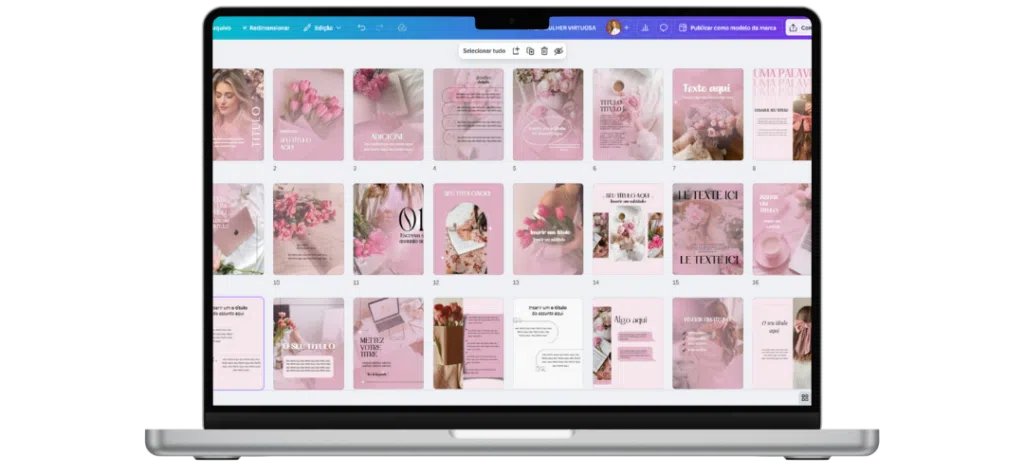Select the METTEZ VOTRE TITRE thumbnail
The height and width of the screenshot is (474, 1024).
point(389,343)
